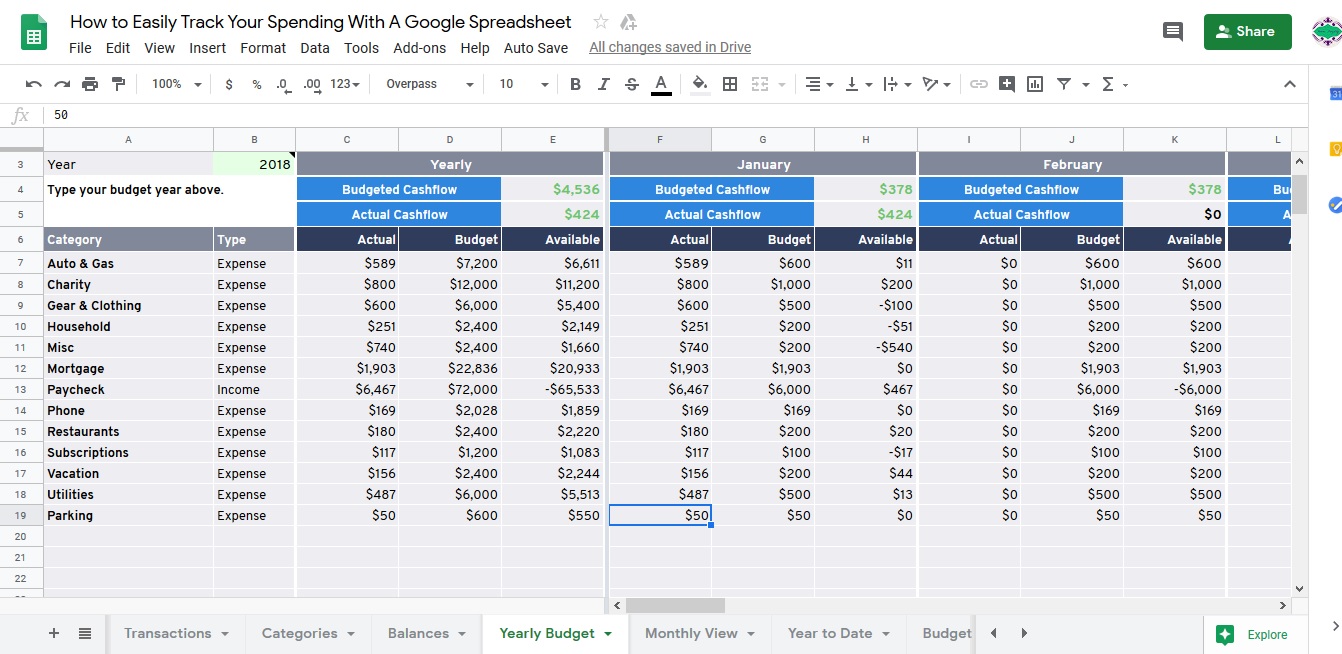Toggle strikethrough formatting
Image resolution: width=1342 pixels, height=654 pixels.
(x=631, y=84)
